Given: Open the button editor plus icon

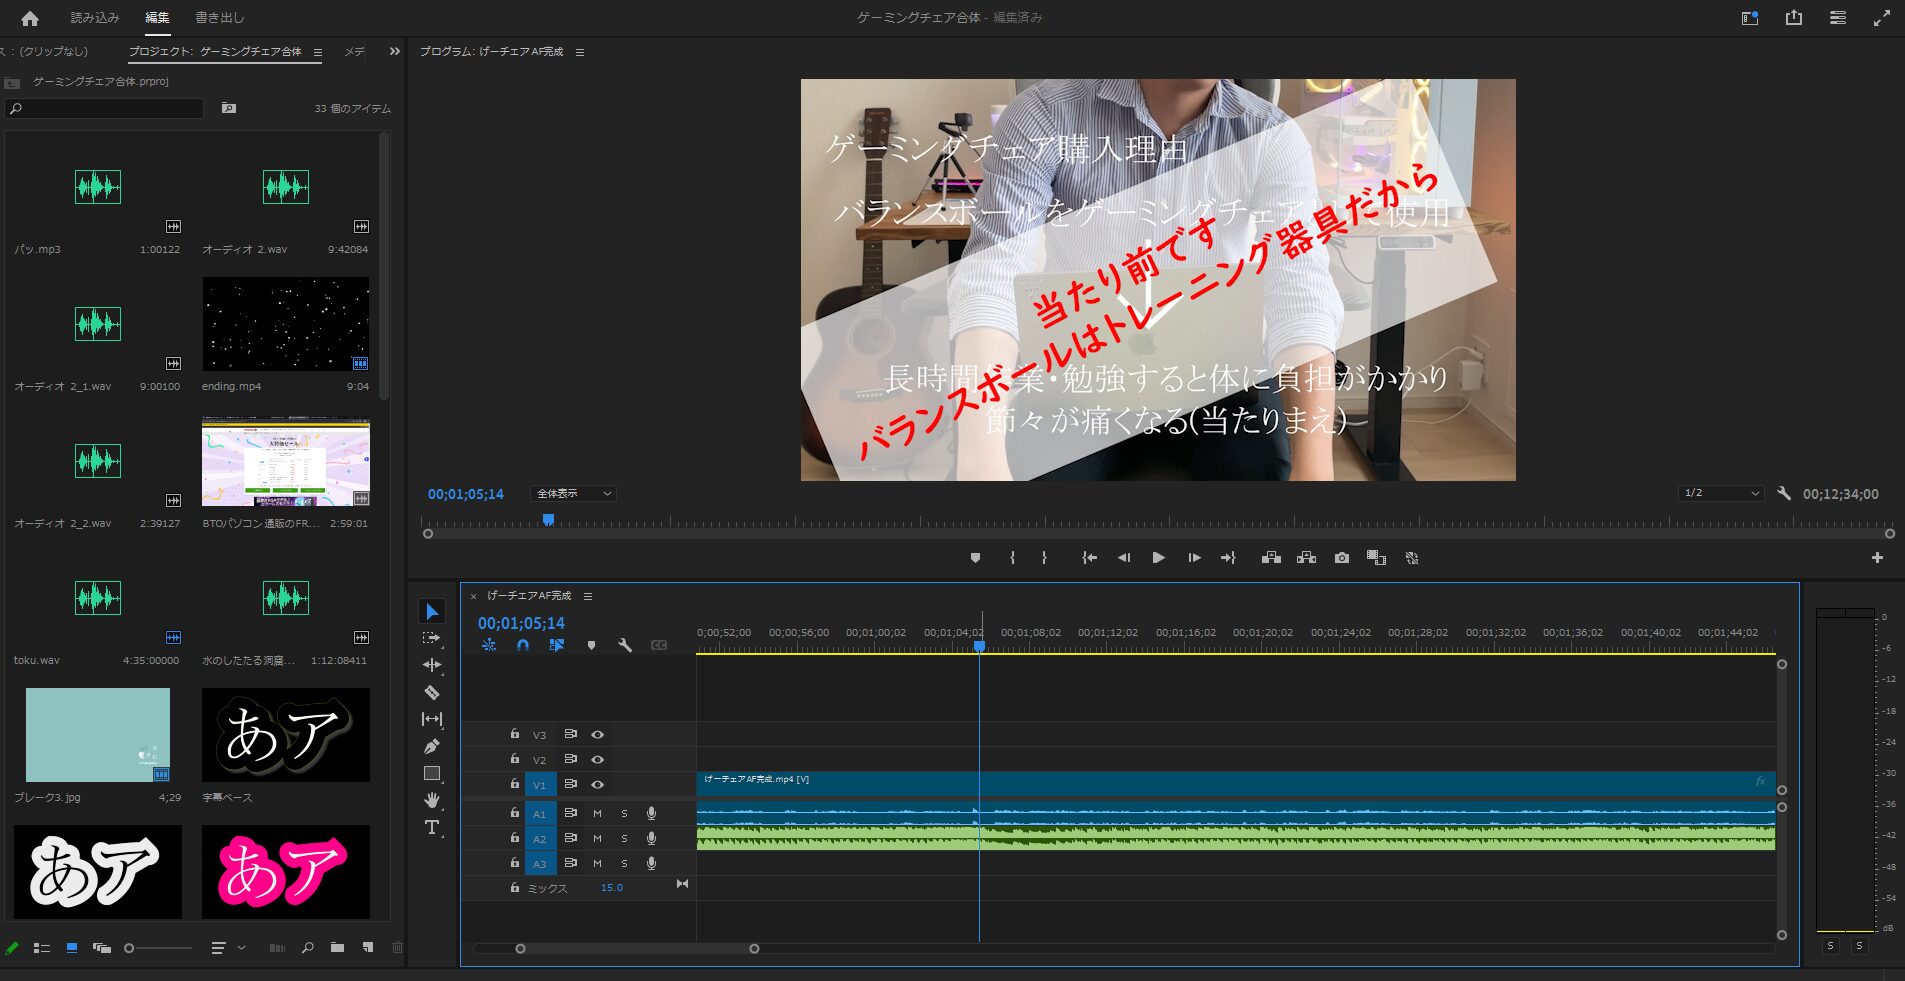Looking at the screenshot, I should tap(1877, 558).
